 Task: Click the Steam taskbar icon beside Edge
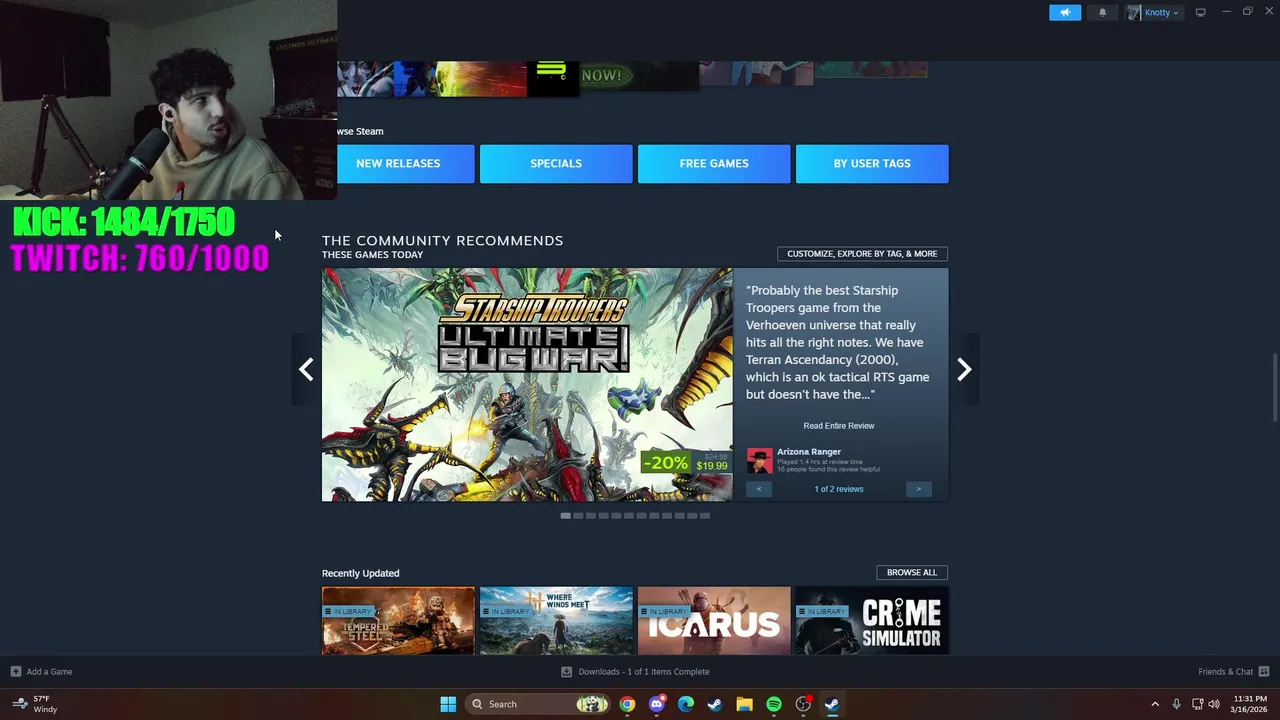point(715,704)
